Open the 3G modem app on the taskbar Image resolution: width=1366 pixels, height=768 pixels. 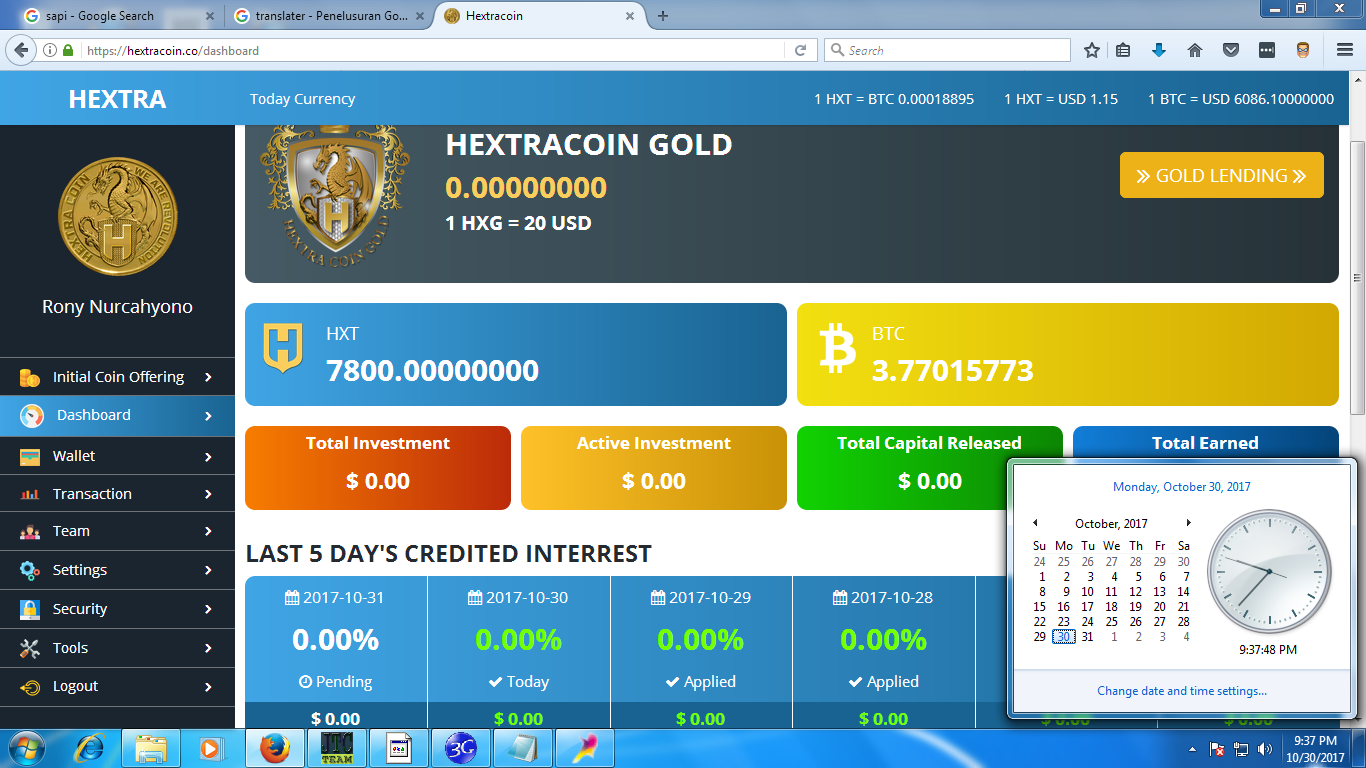[459, 748]
